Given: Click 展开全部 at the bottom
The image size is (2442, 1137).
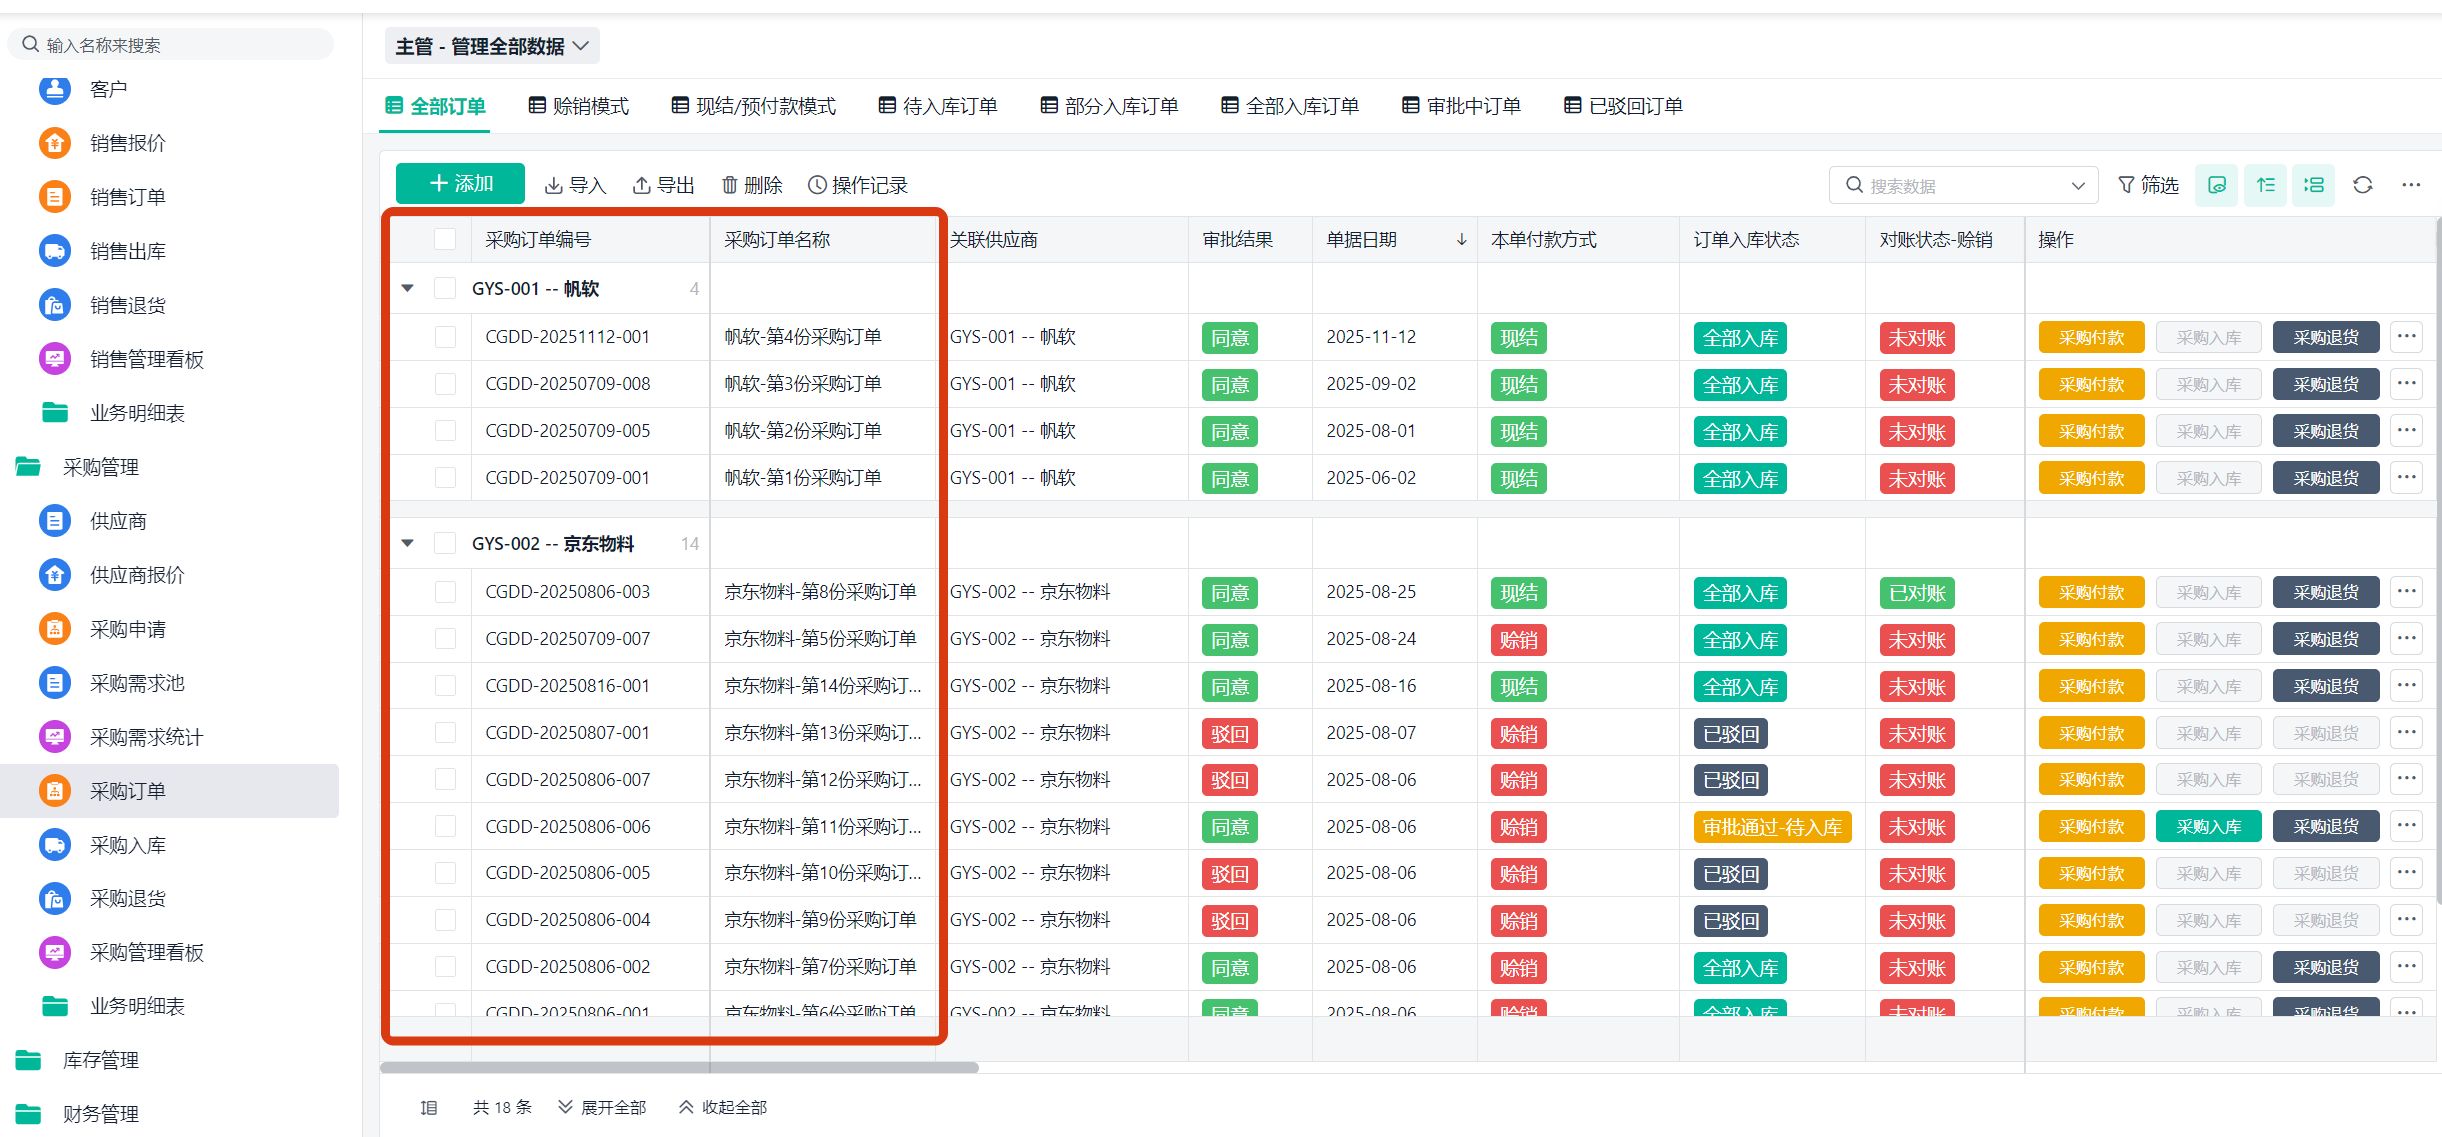Looking at the screenshot, I should pos(602,1107).
